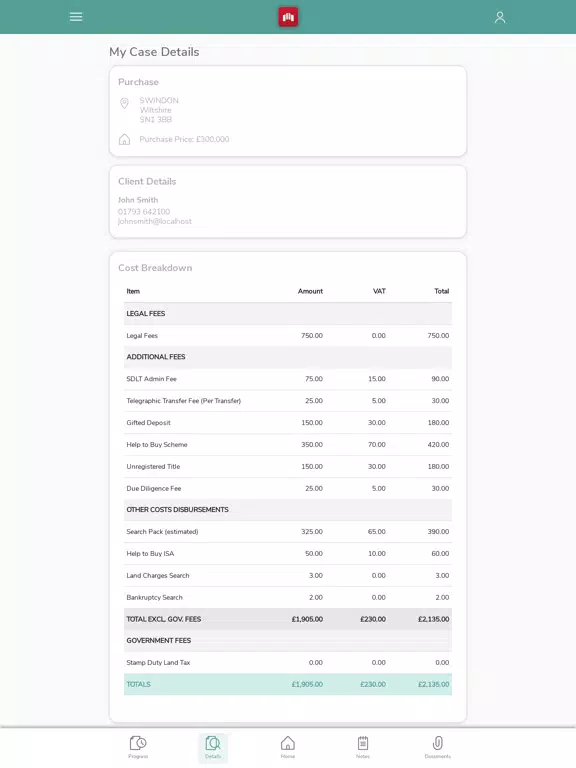Click the client name John Smith
Screen dimensions: 576x768
tap(138, 200)
